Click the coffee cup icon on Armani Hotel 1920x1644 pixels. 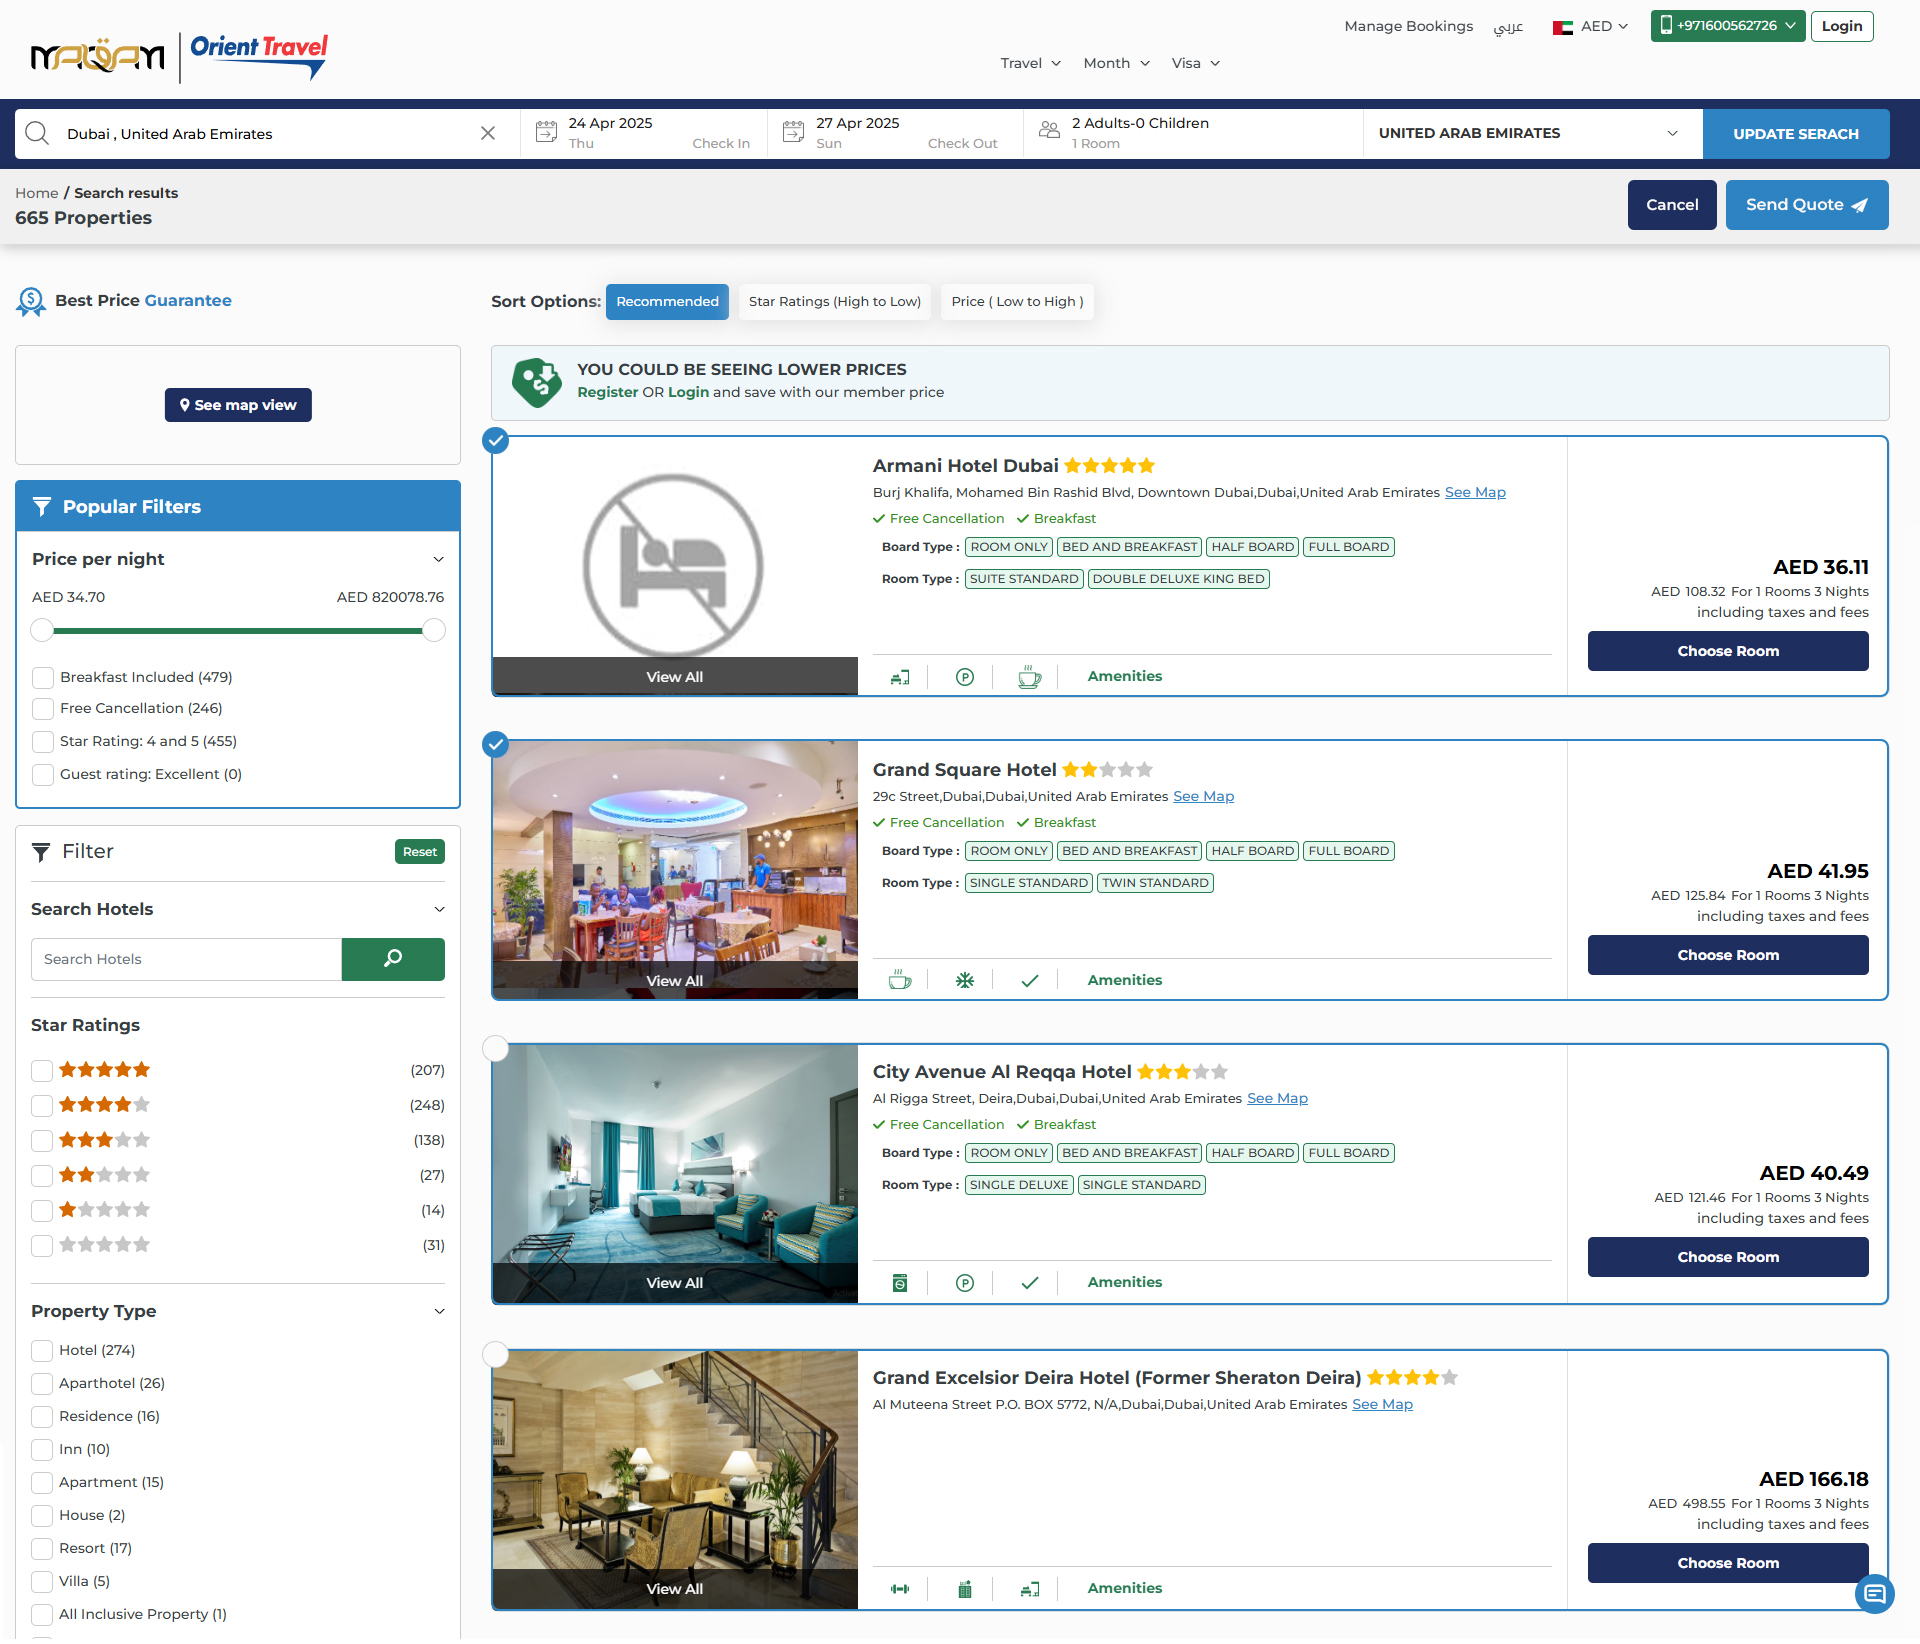pos(1029,677)
